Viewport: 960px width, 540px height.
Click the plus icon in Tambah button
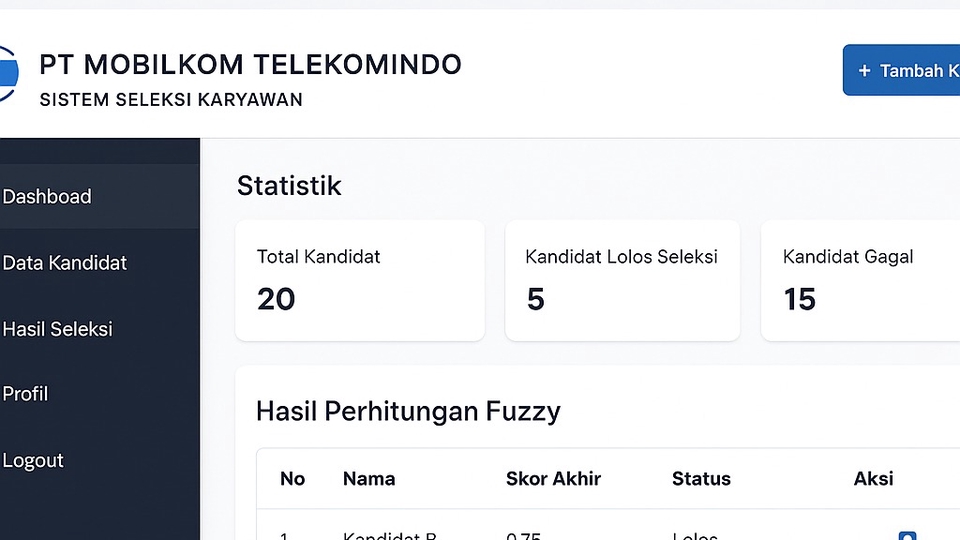[864, 71]
